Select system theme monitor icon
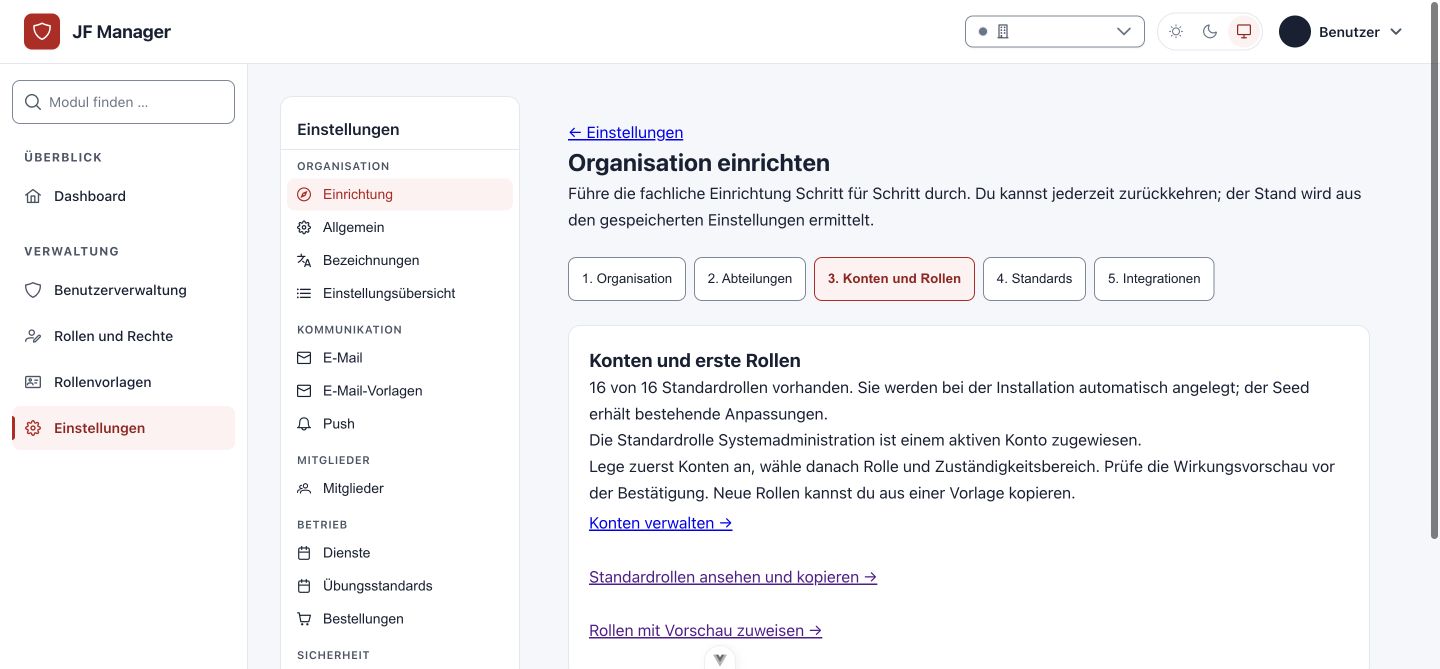Screen dimensions: 1440x669 click(1244, 32)
